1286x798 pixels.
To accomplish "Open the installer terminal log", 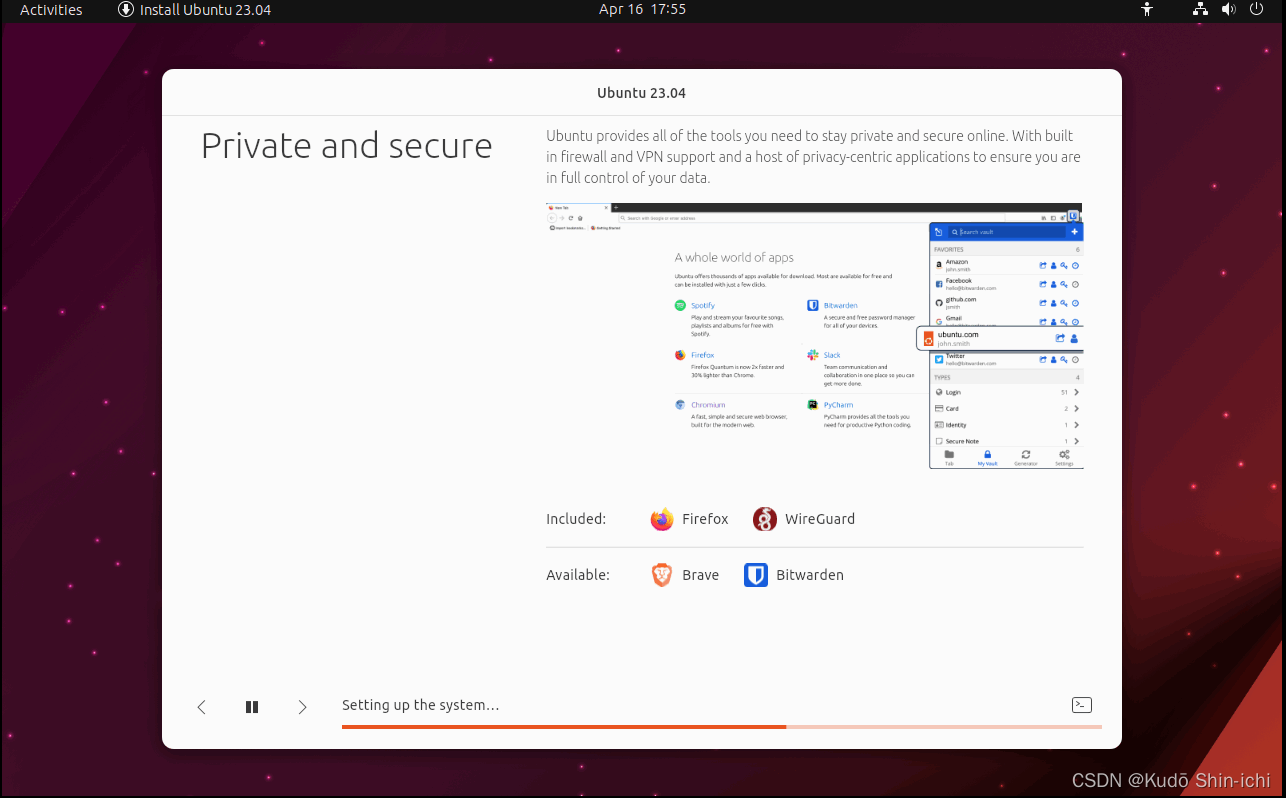I will point(1081,705).
